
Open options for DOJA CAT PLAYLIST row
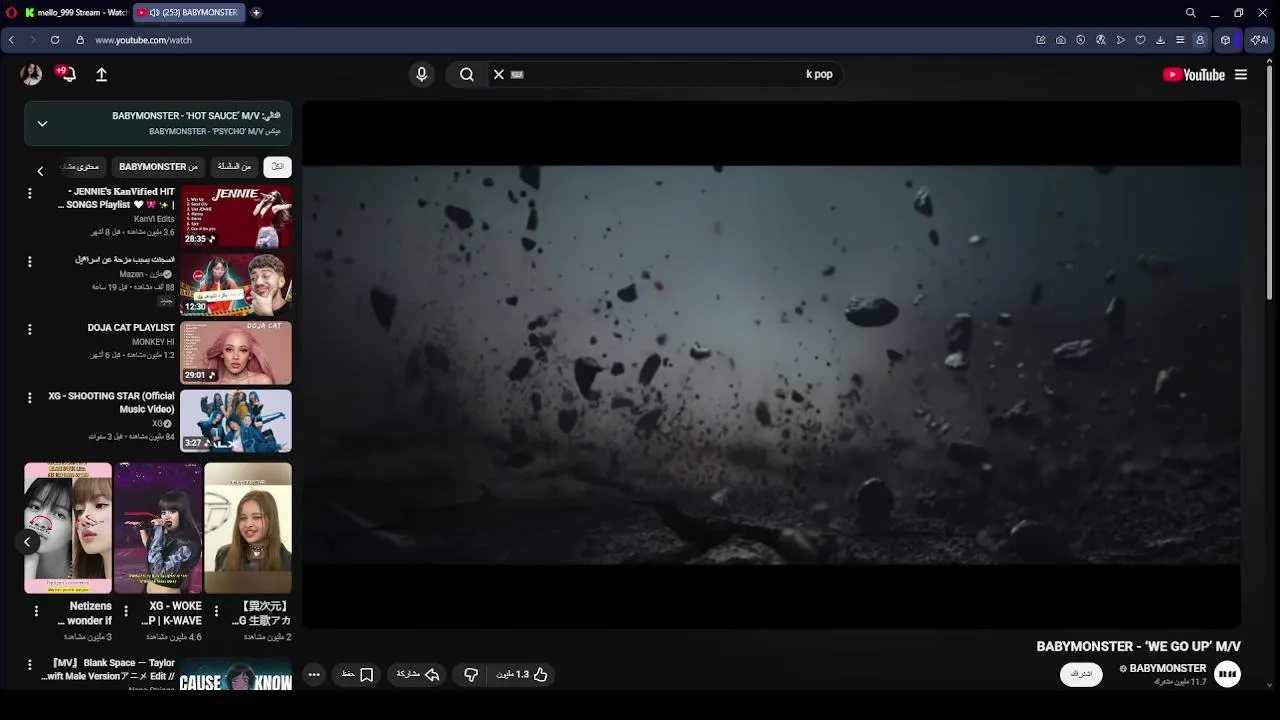pyautogui.click(x=29, y=329)
